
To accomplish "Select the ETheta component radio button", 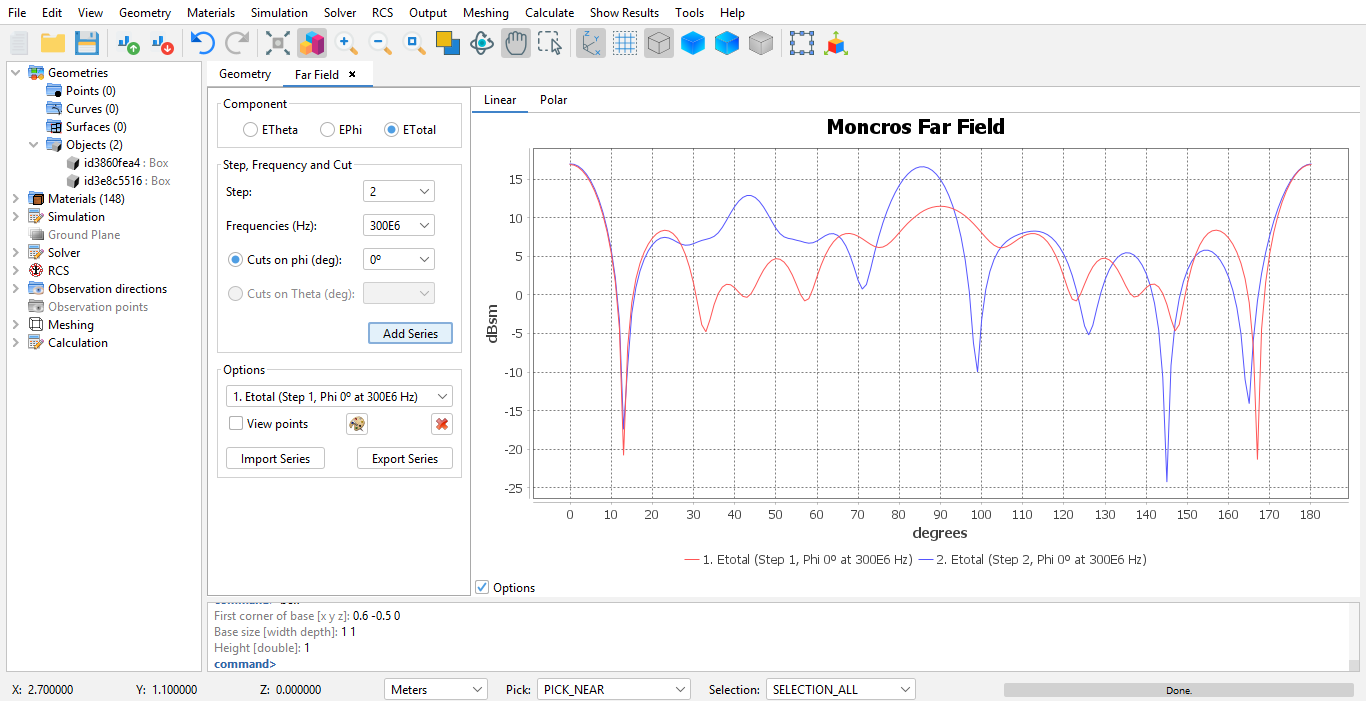I will point(251,130).
